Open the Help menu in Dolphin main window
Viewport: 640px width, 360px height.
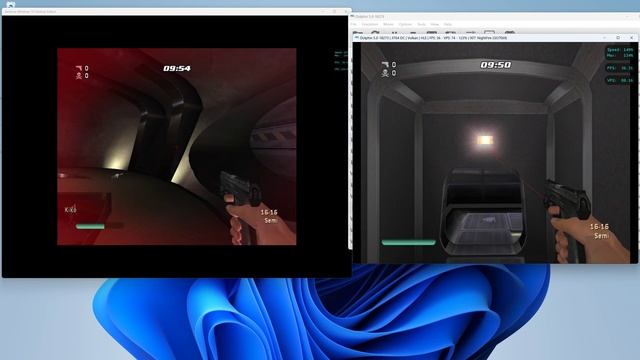448,24
